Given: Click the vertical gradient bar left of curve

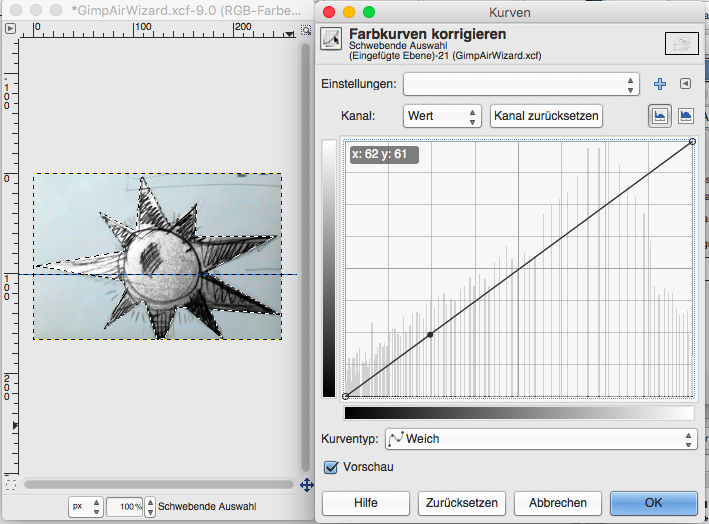Looking at the screenshot, I should pos(329,269).
